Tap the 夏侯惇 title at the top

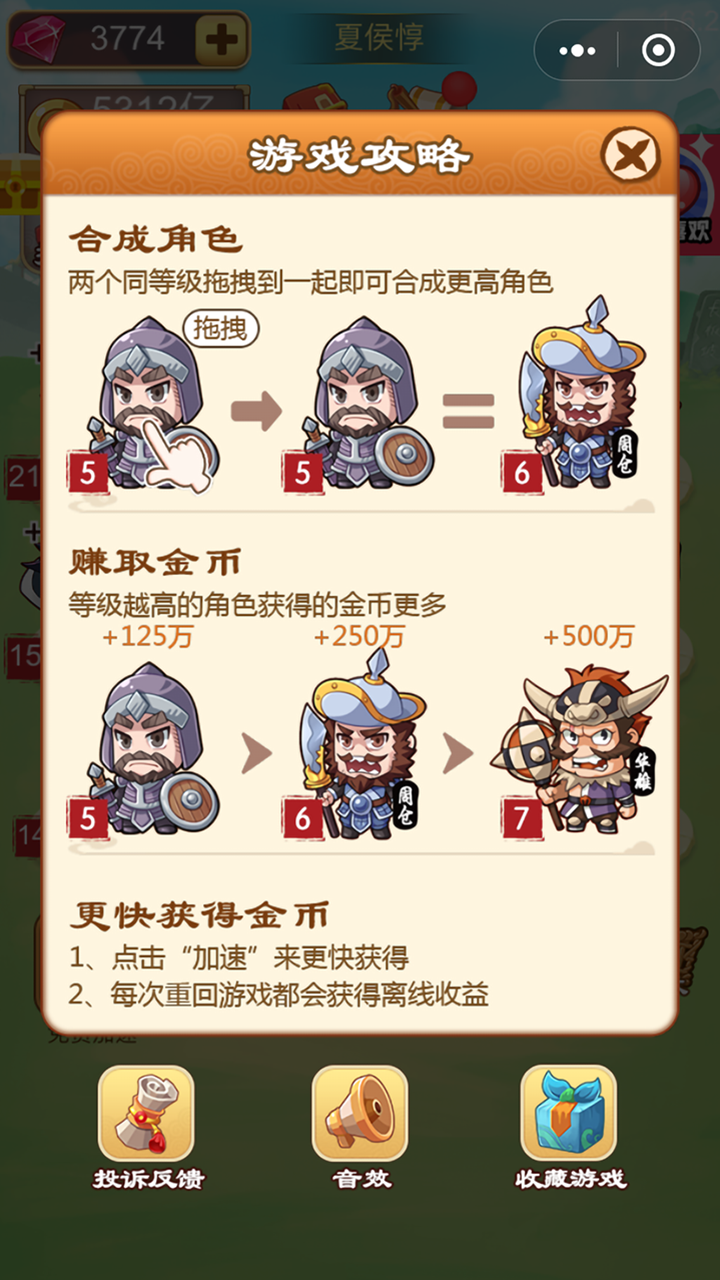(x=379, y=38)
